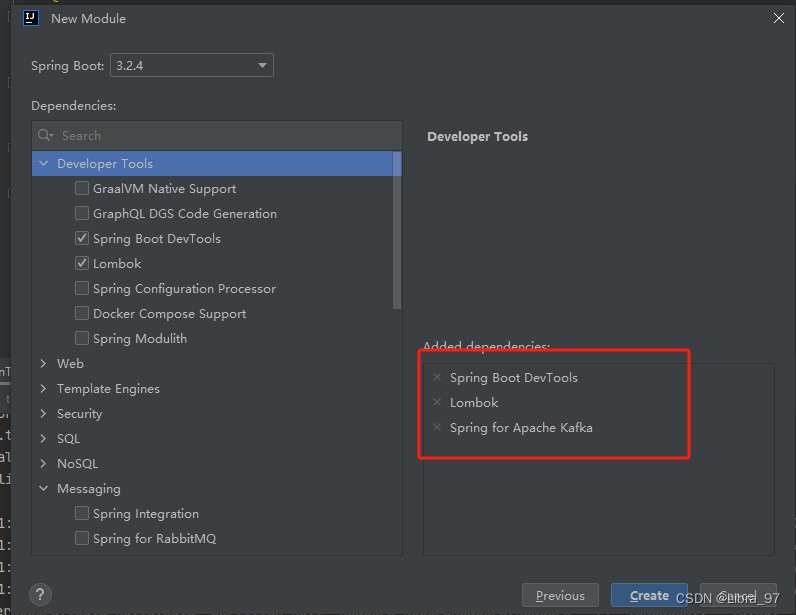Image resolution: width=796 pixels, height=615 pixels.
Task: Click the Spring Modulith label
Action: 140,339
